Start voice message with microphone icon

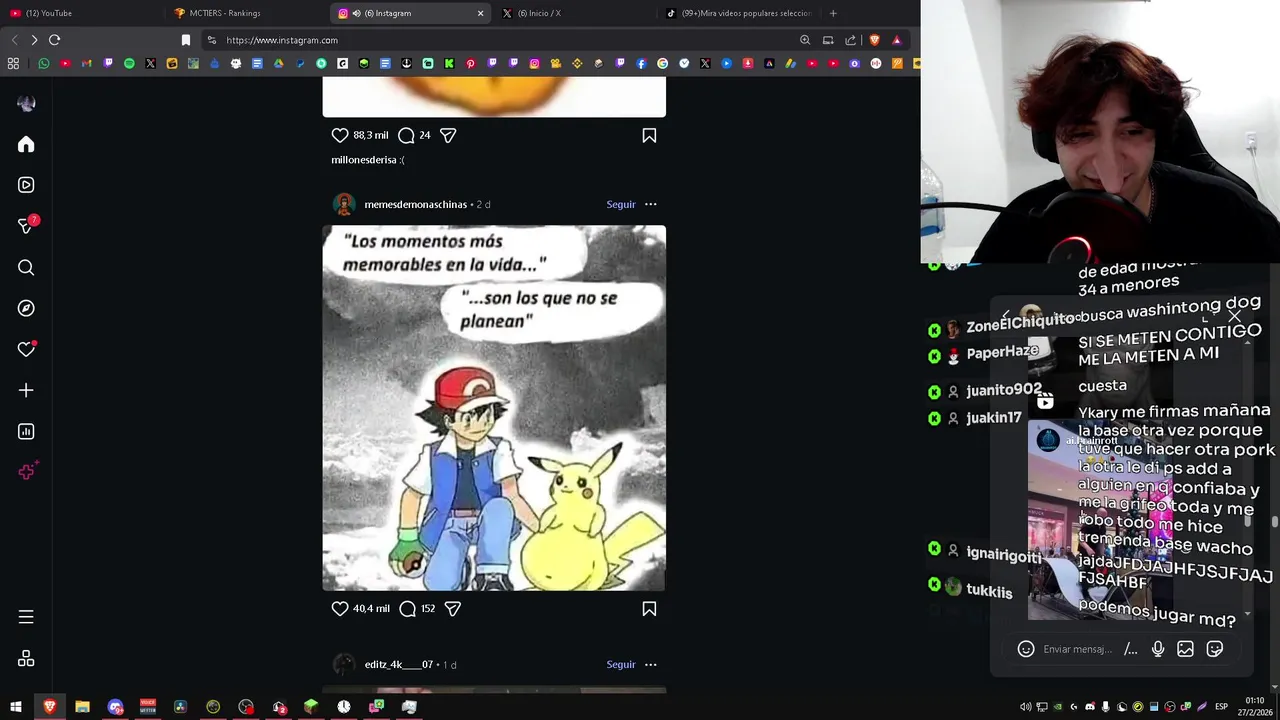1158,649
